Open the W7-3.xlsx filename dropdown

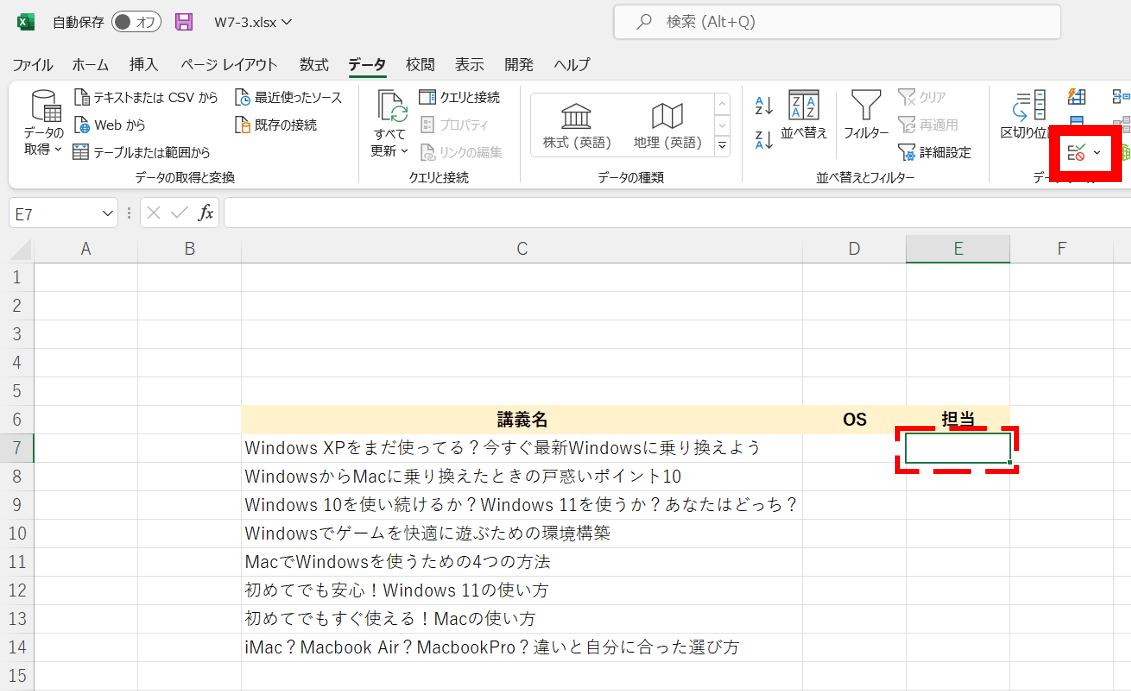[286, 22]
